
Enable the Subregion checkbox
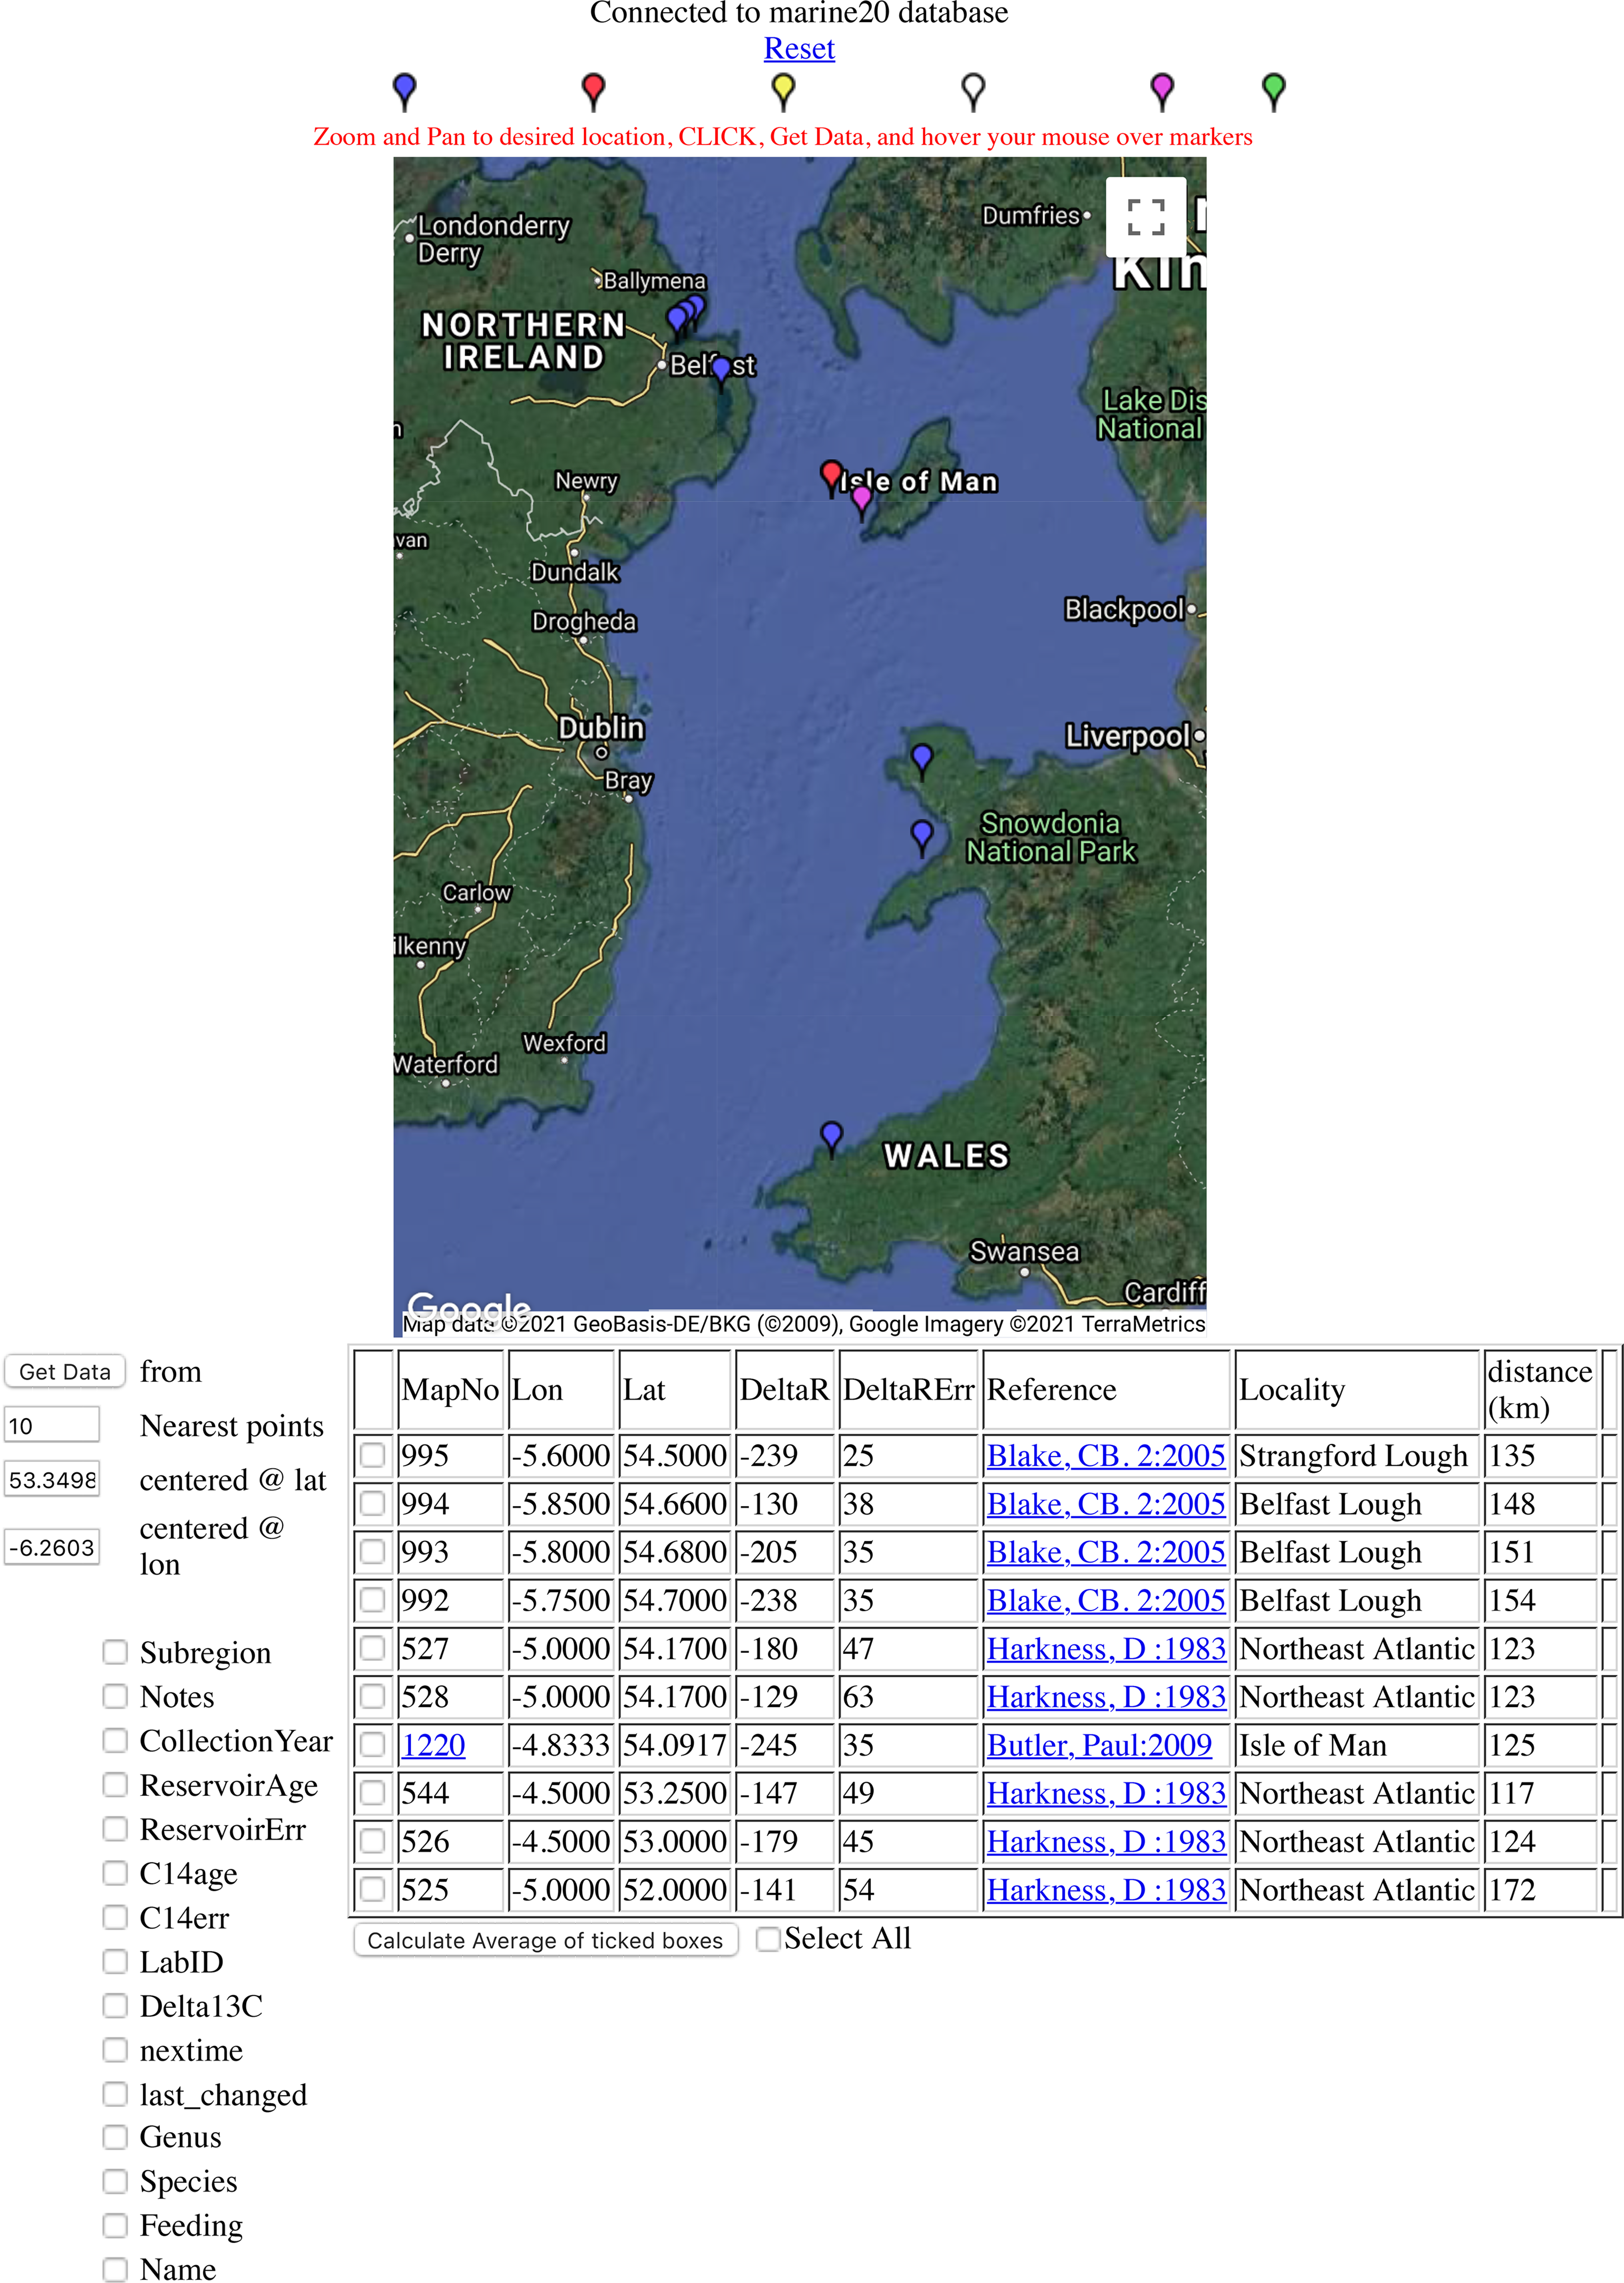pos(116,1652)
